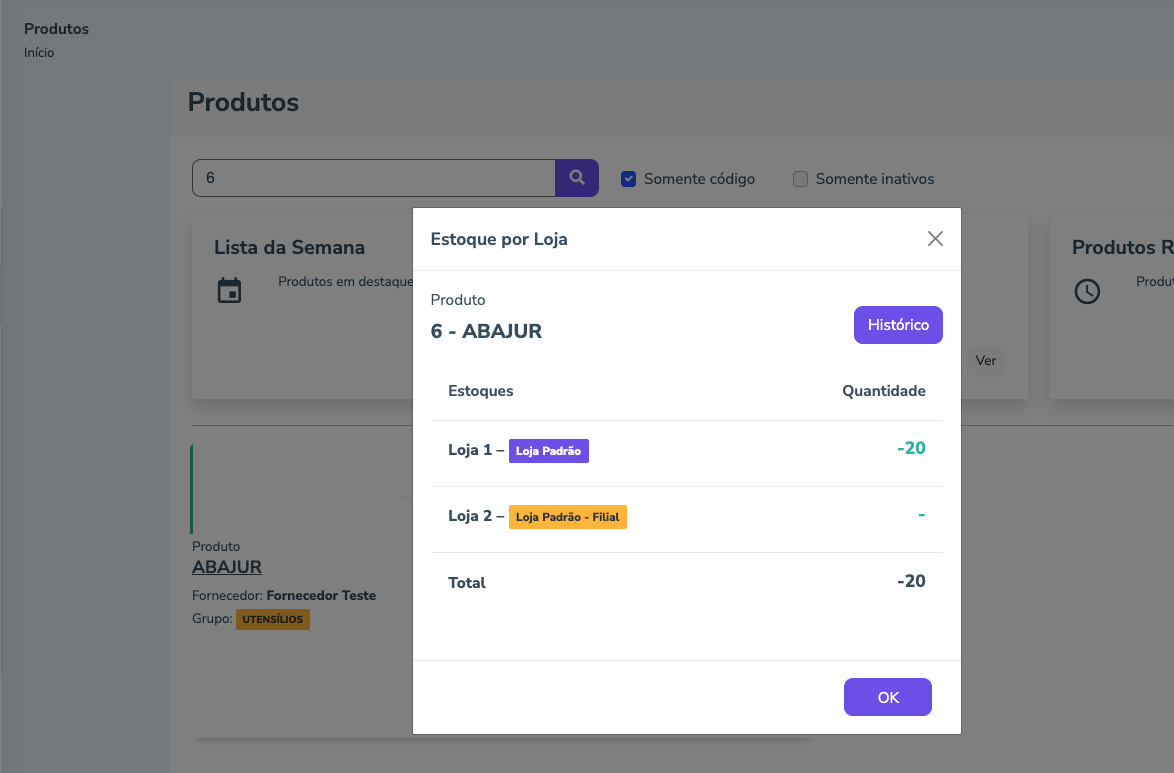
Task: Open the Histórico of the product
Action: point(898,325)
